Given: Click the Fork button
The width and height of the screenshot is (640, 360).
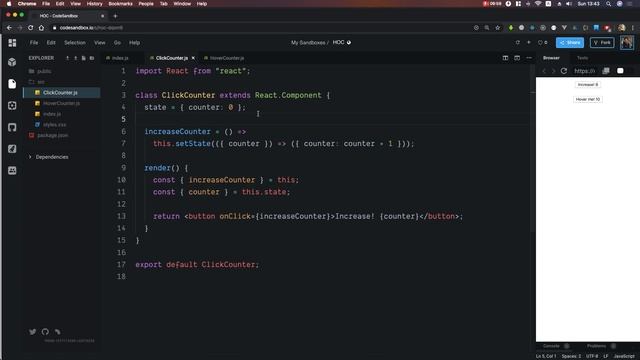Looking at the screenshot, I should (602, 42).
